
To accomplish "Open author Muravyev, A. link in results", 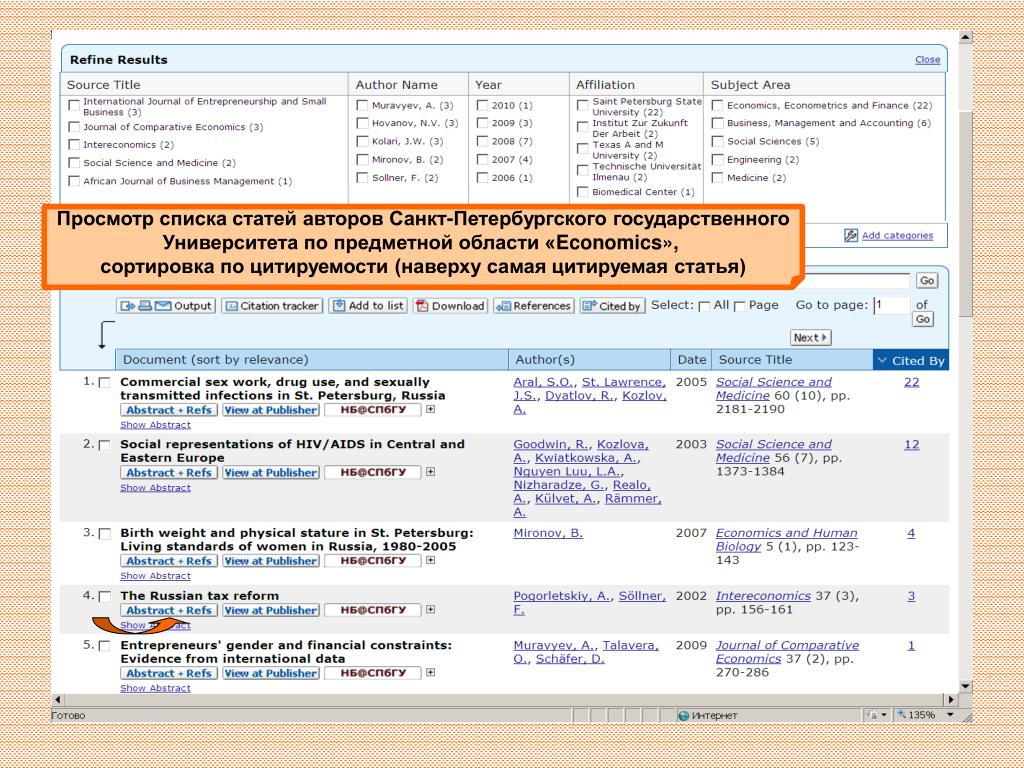I will coord(555,645).
